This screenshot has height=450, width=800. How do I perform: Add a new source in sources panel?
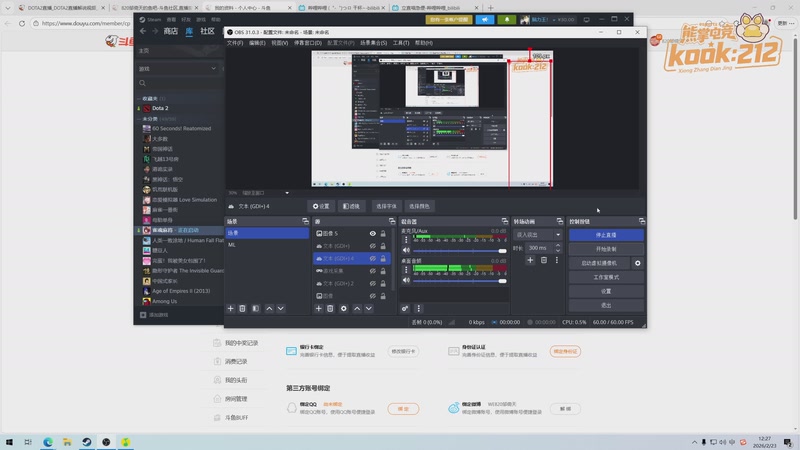[x=318, y=309]
